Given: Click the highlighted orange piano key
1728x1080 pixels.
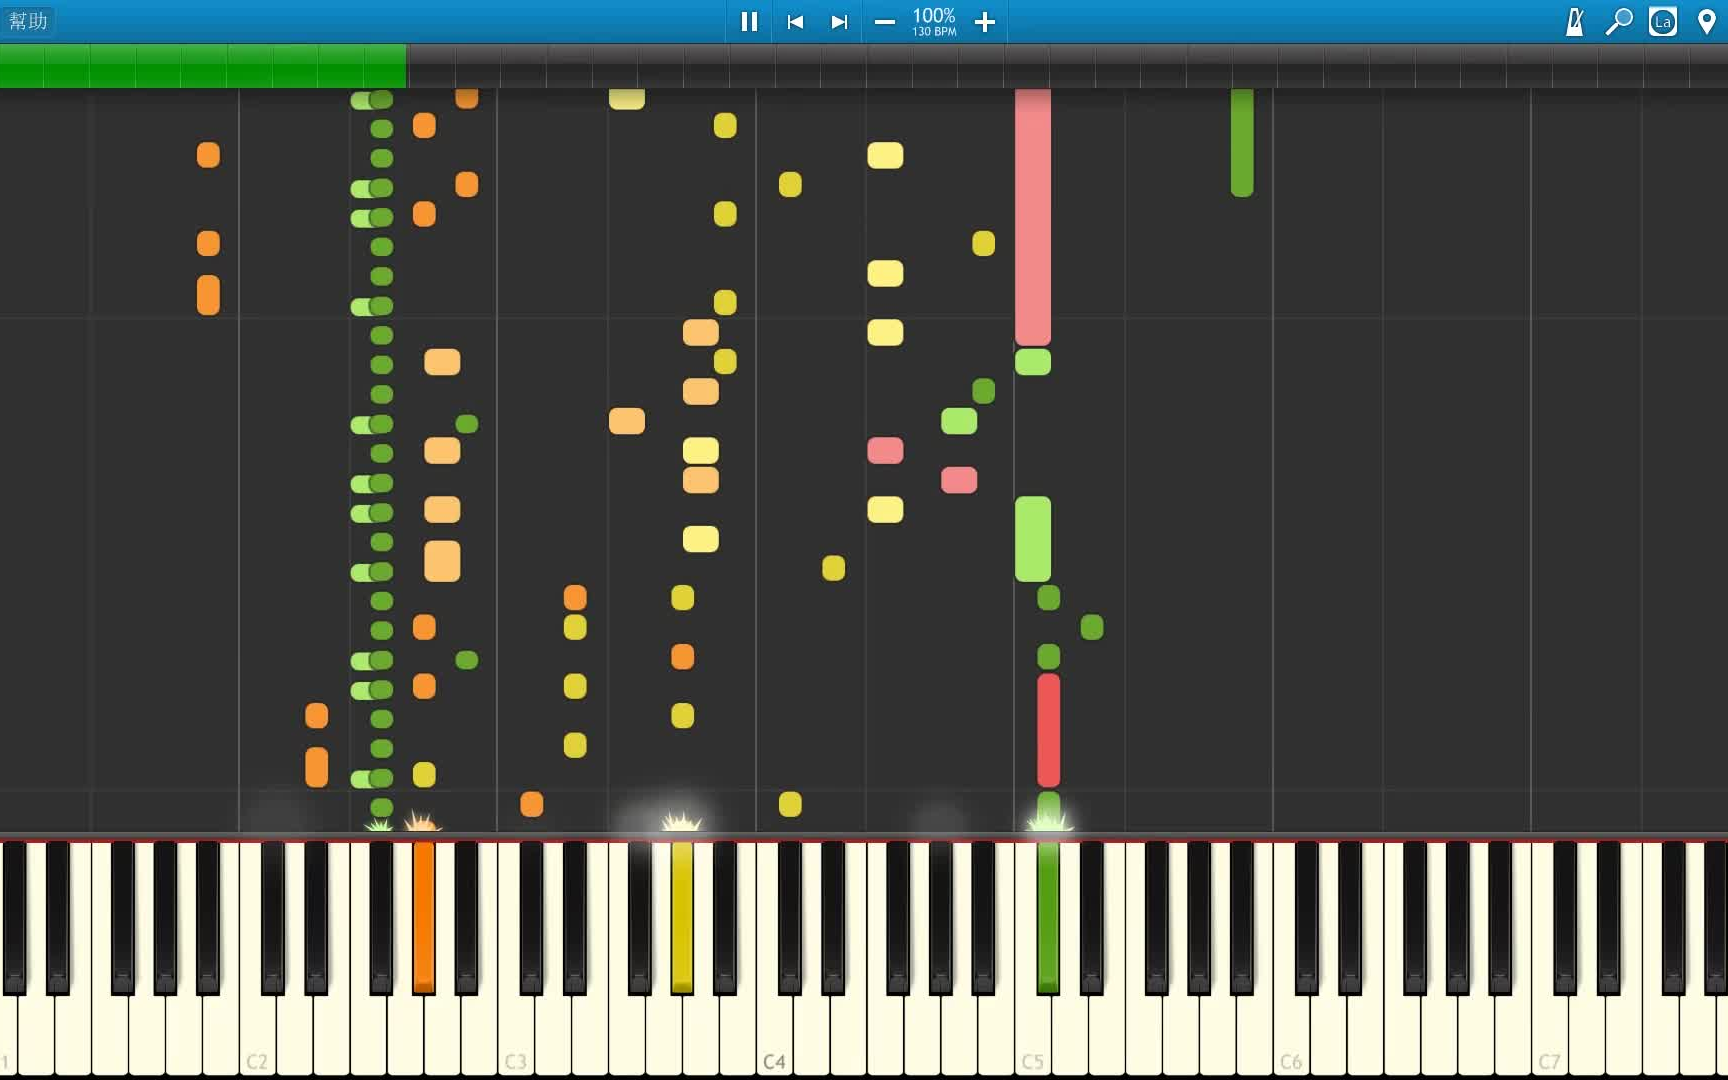Looking at the screenshot, I should pos(424,916).
